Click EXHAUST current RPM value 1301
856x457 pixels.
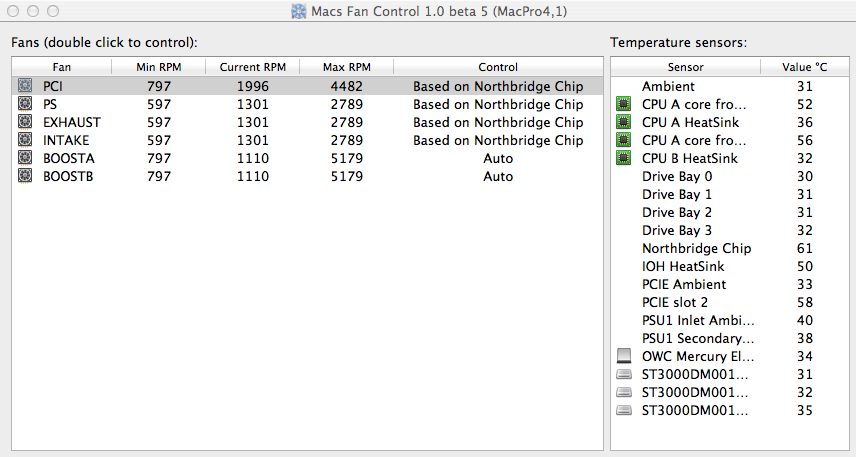pos(253,122)
